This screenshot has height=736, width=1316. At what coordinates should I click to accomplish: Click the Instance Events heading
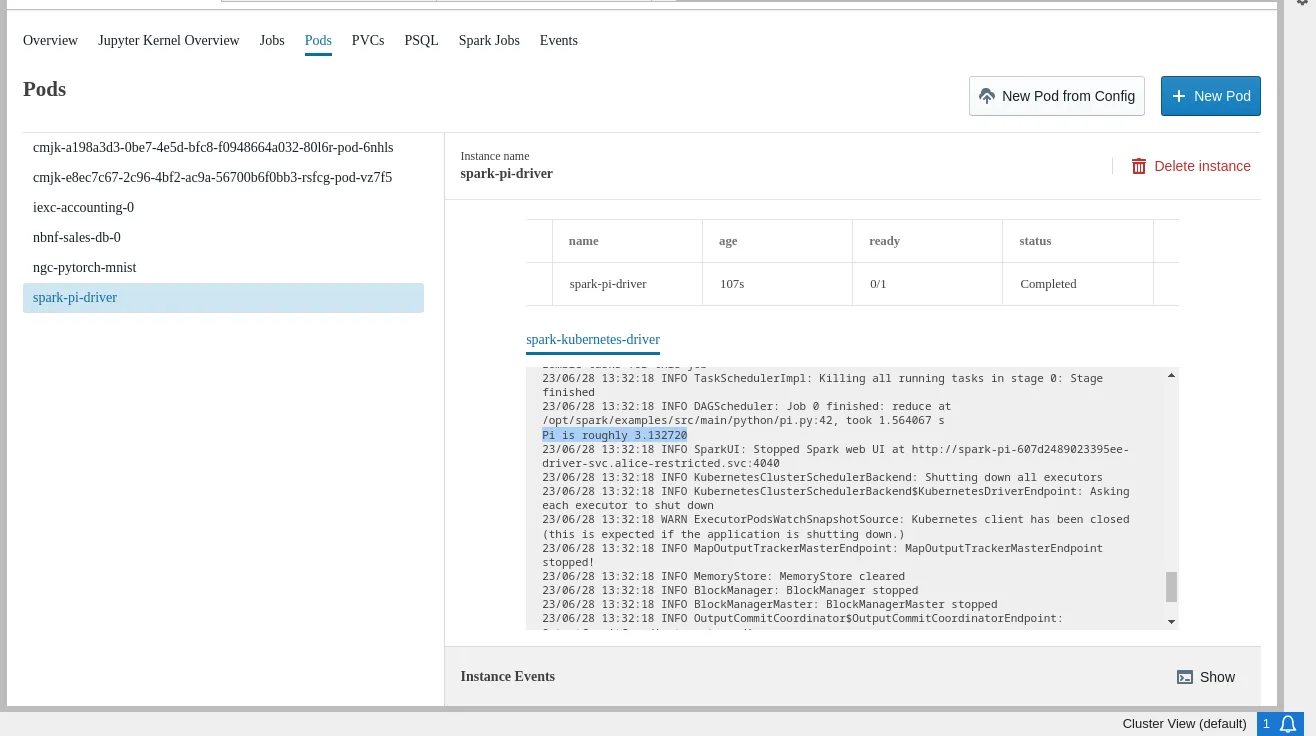pos(507,677)
